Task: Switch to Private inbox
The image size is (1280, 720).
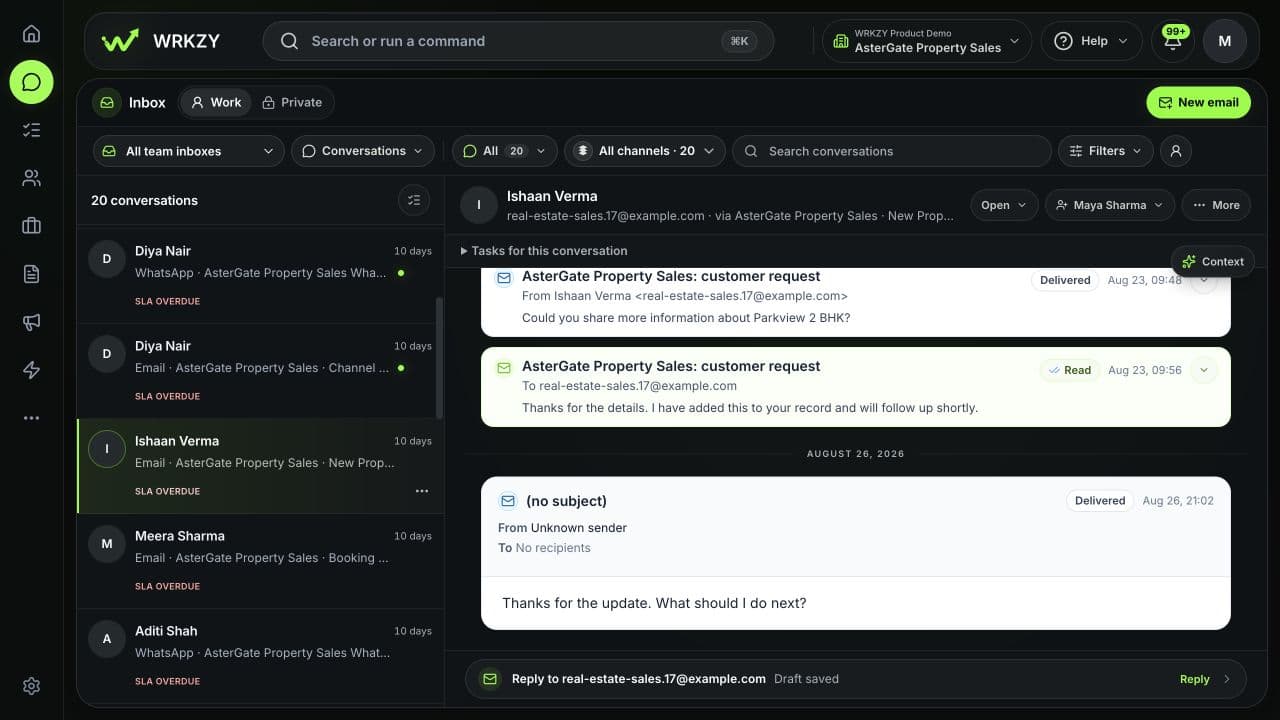Action: point(292,102)
